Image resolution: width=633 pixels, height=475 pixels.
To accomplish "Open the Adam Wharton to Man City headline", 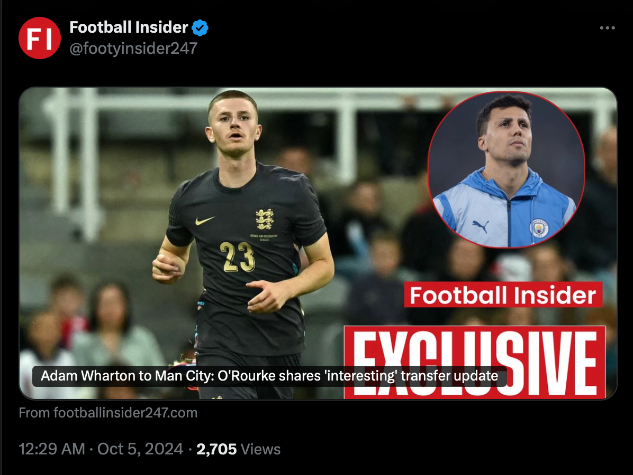I will (x=269, y=376).
